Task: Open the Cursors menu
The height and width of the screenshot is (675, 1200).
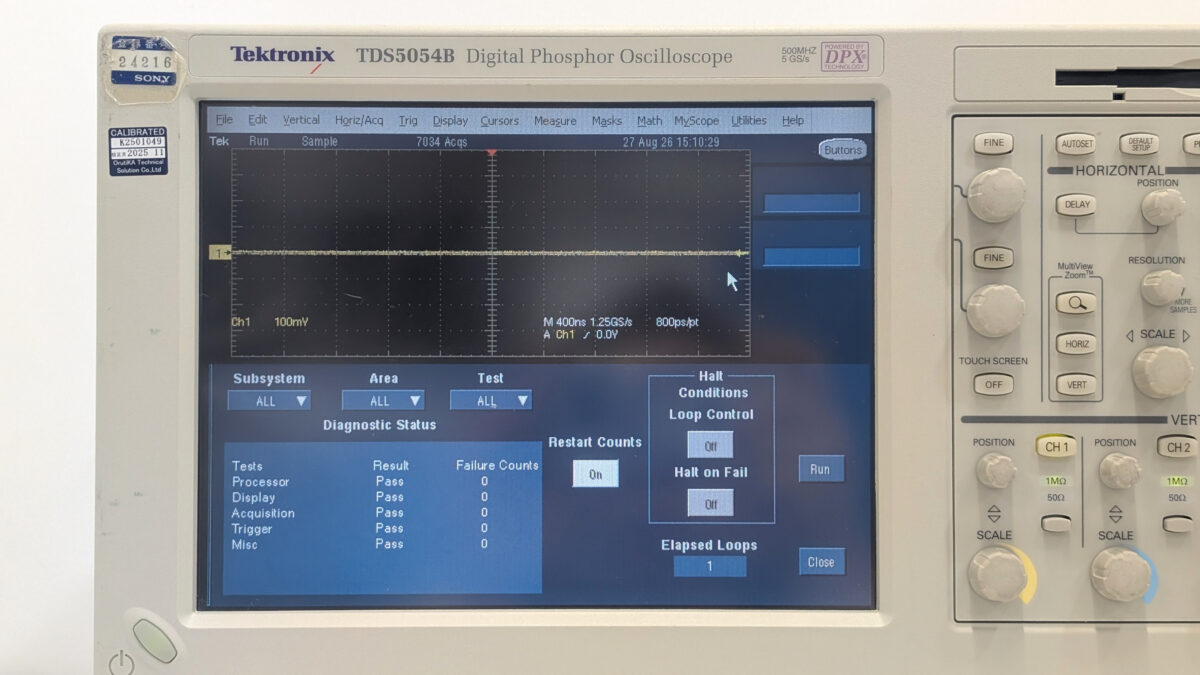Action: [499, 120]
